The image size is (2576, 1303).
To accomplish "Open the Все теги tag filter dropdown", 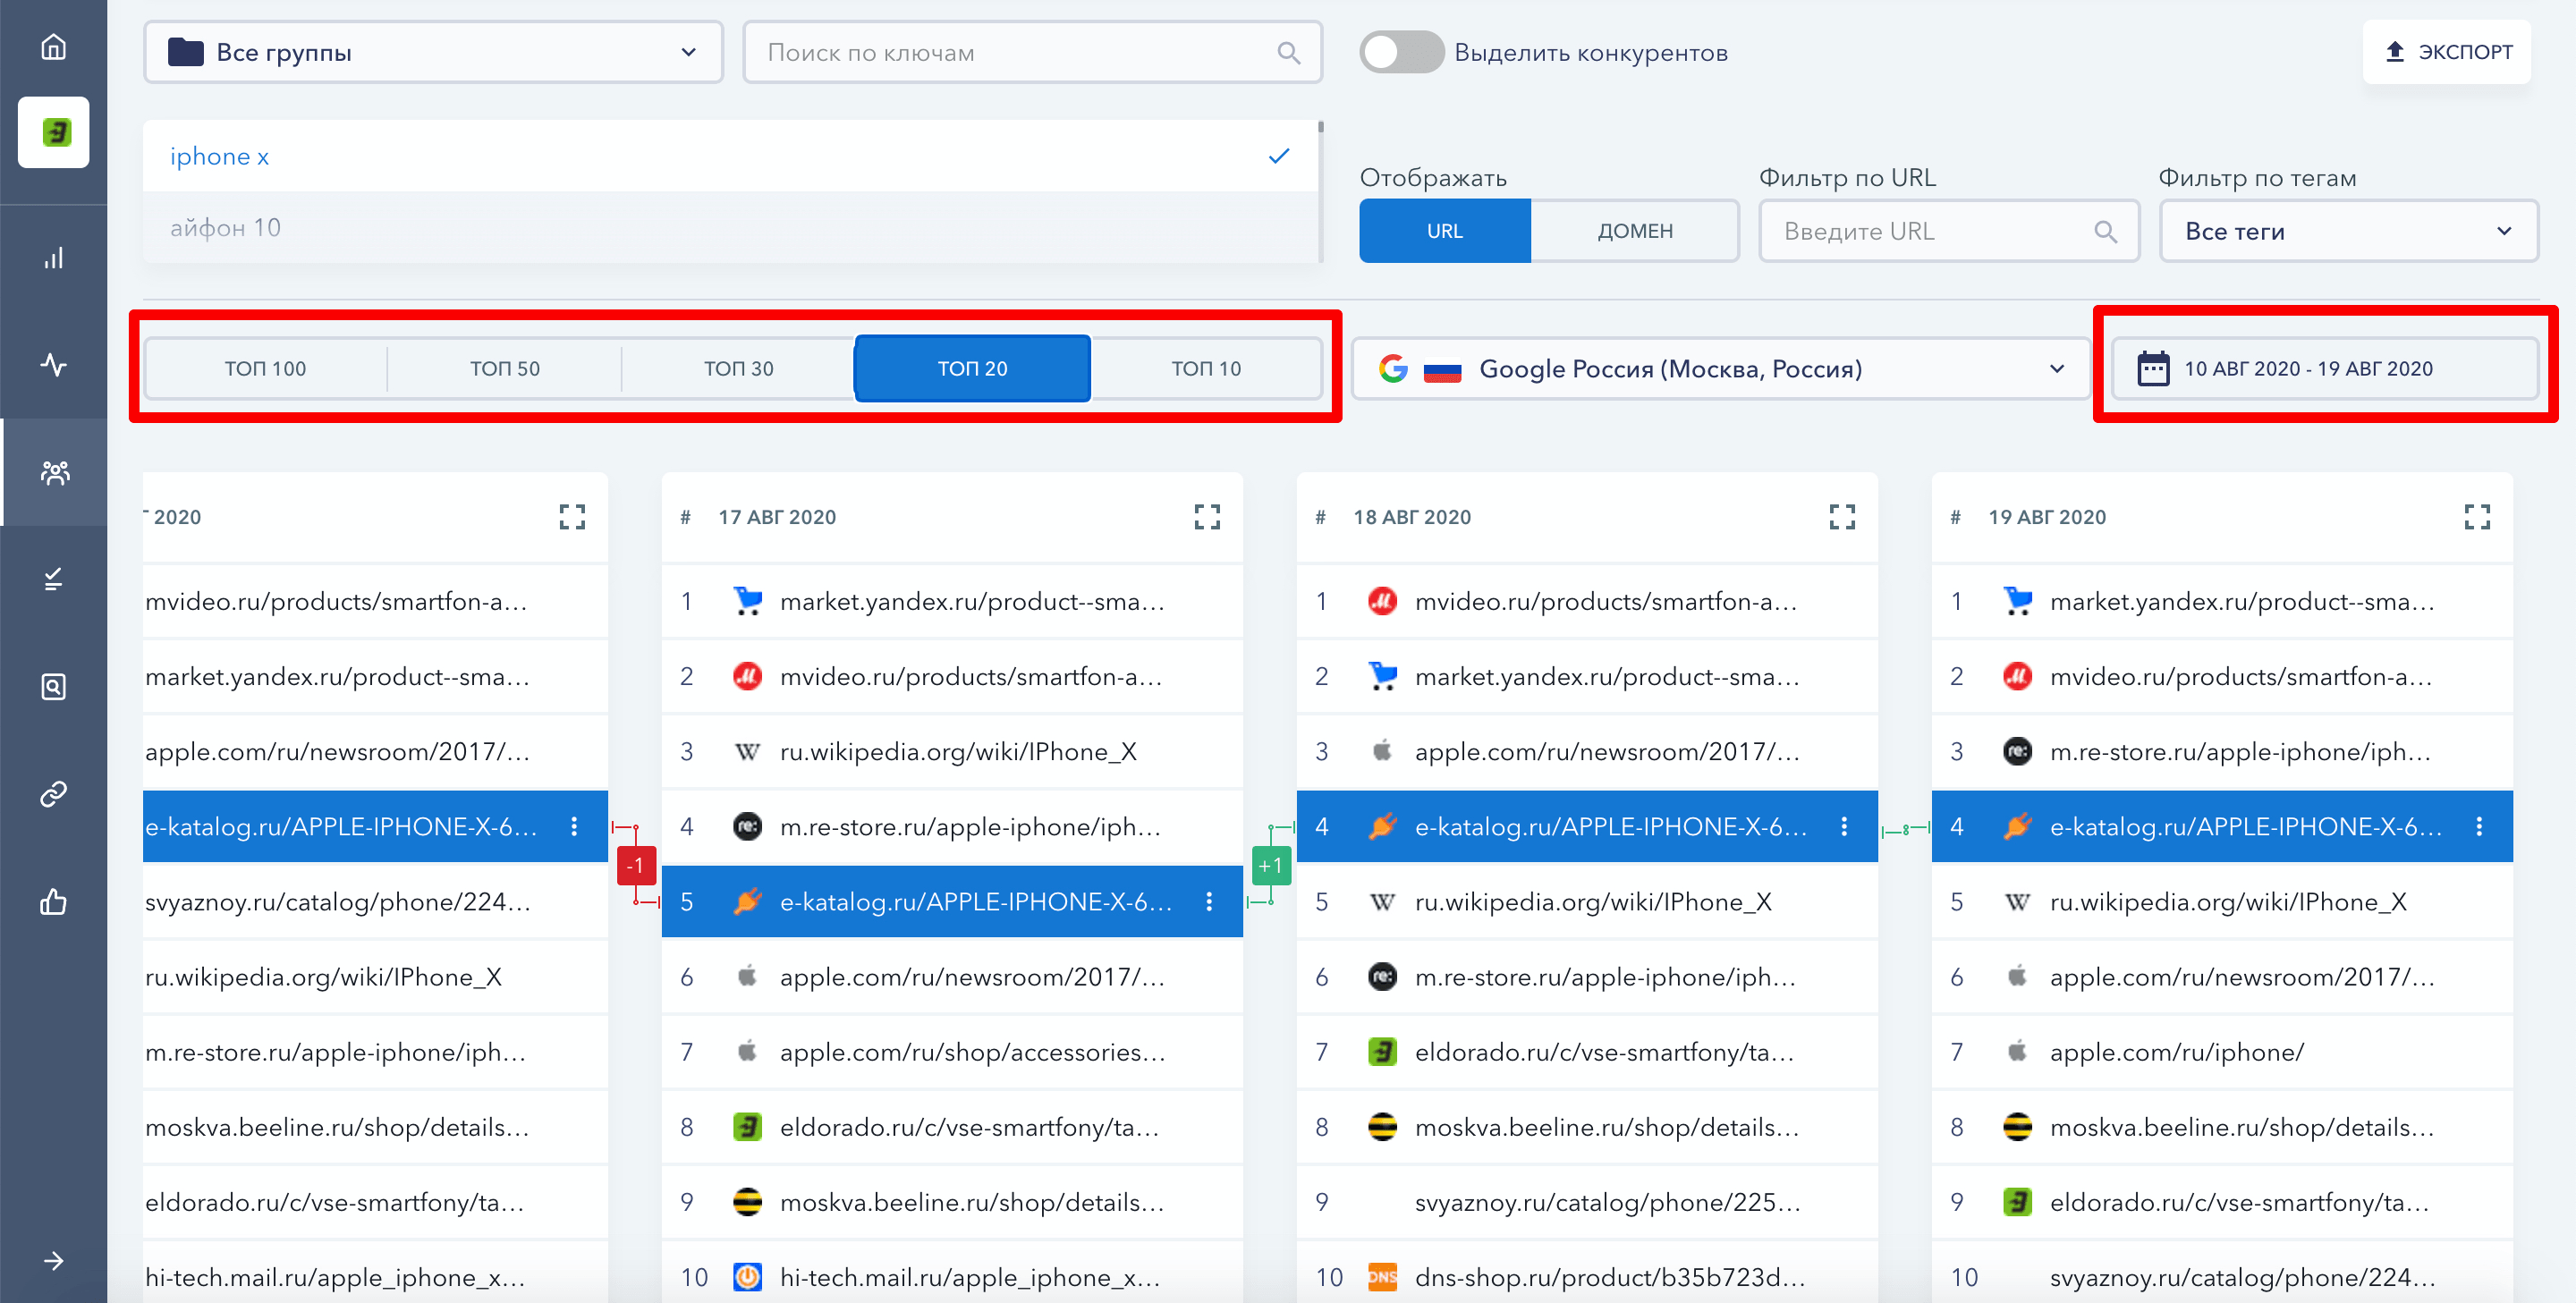I will [2348, 231].
